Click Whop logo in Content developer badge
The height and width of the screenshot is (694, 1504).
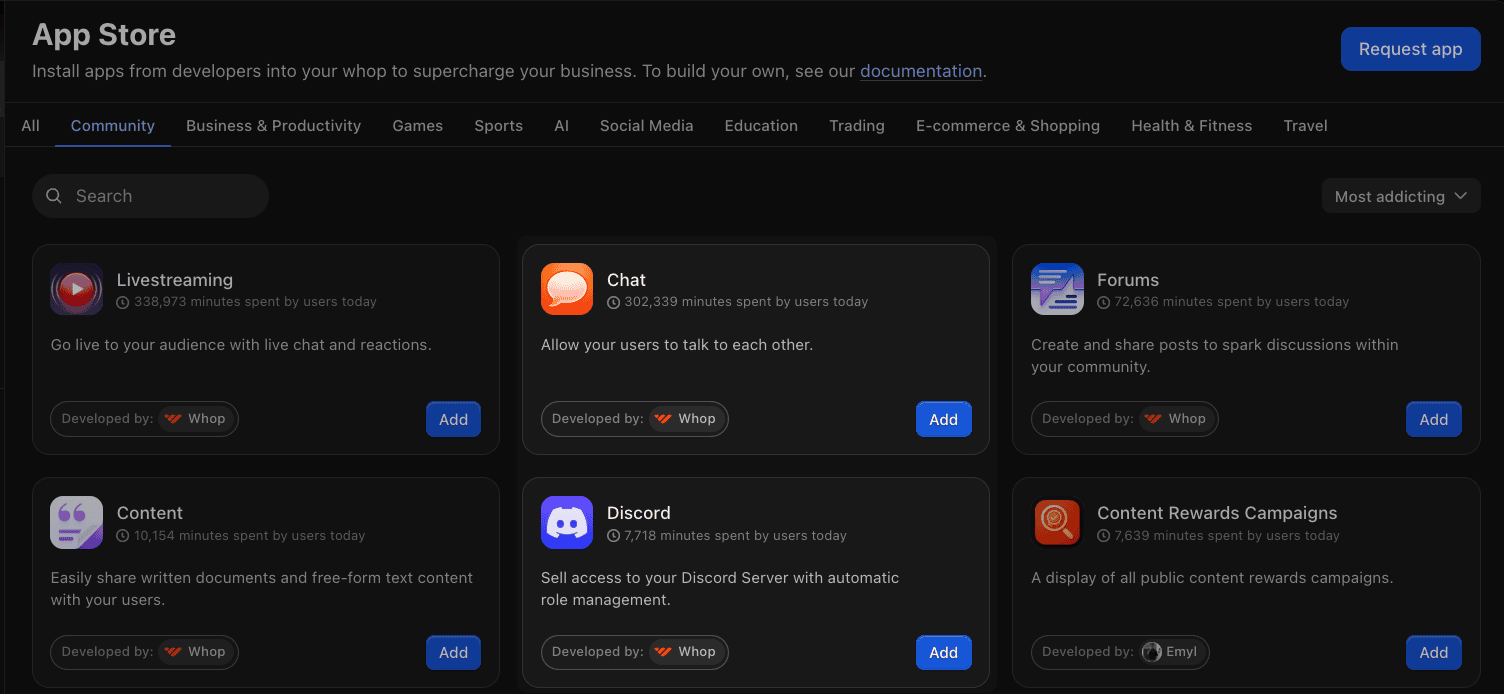[x=172, y=652]
